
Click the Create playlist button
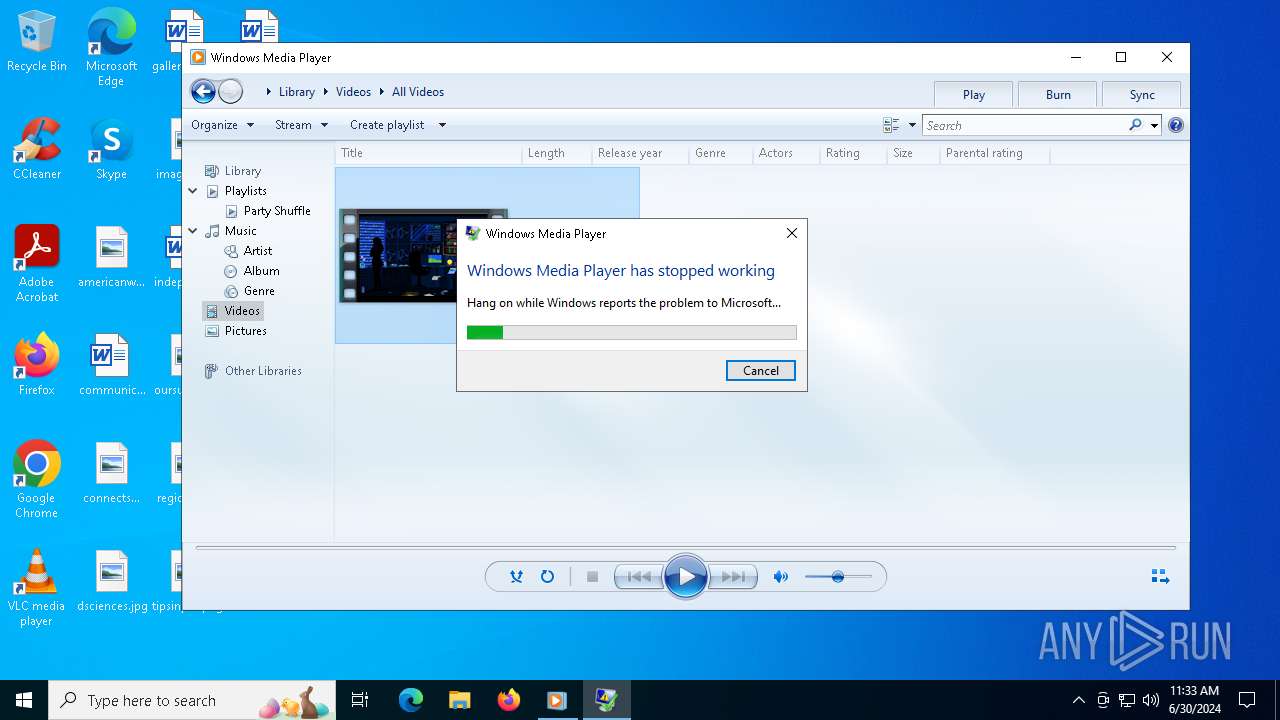pyautogui.click(x=387, y=125)
